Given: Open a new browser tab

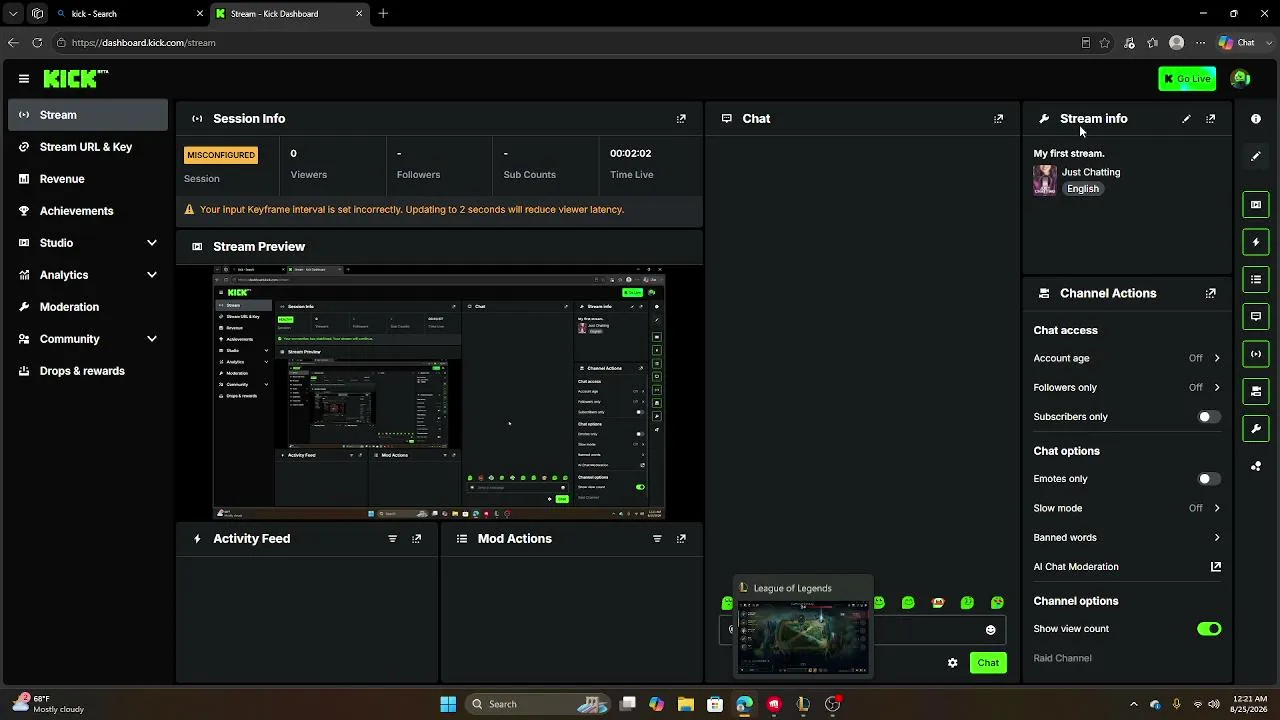Looking at the screenshot, I should (383, 14).
